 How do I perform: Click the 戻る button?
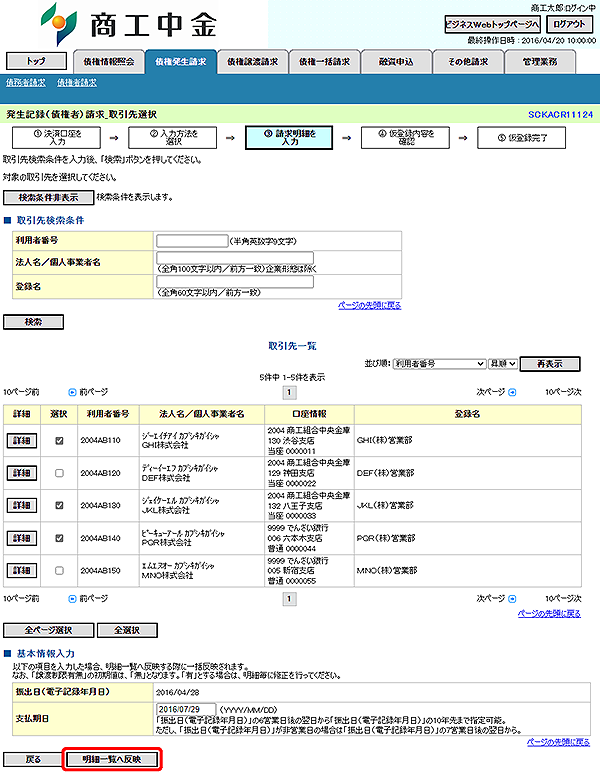(x=34, y=759)
